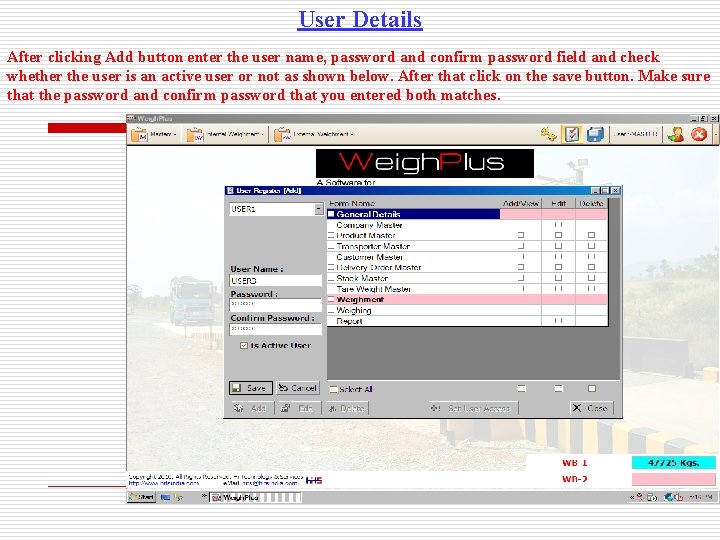Toggle Delivery Order Master Edit checkbox
This screenshot has width=720, height=540.
pos(558,267)
